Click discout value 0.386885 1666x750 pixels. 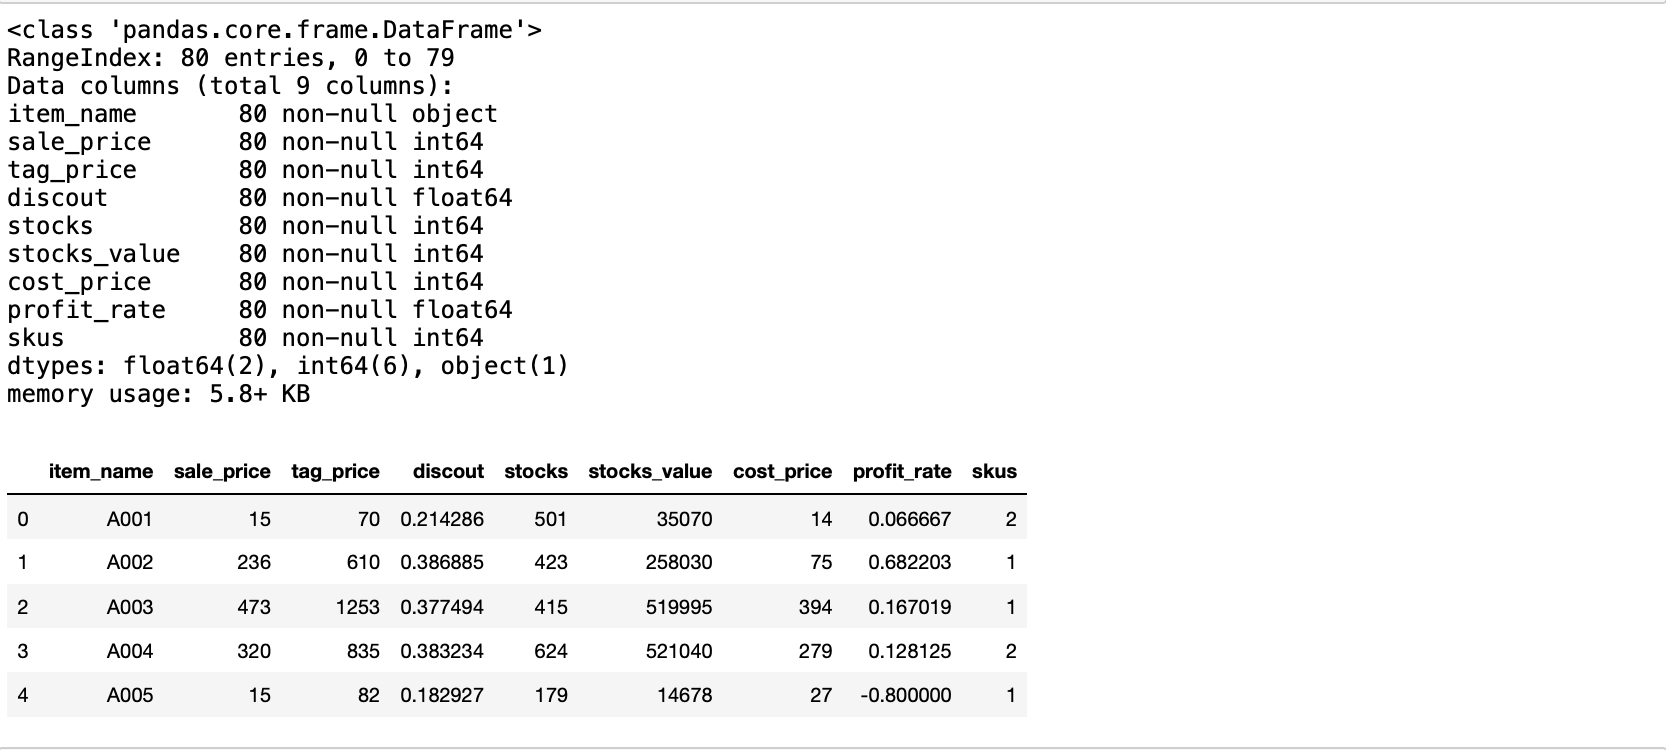(442, 562)
